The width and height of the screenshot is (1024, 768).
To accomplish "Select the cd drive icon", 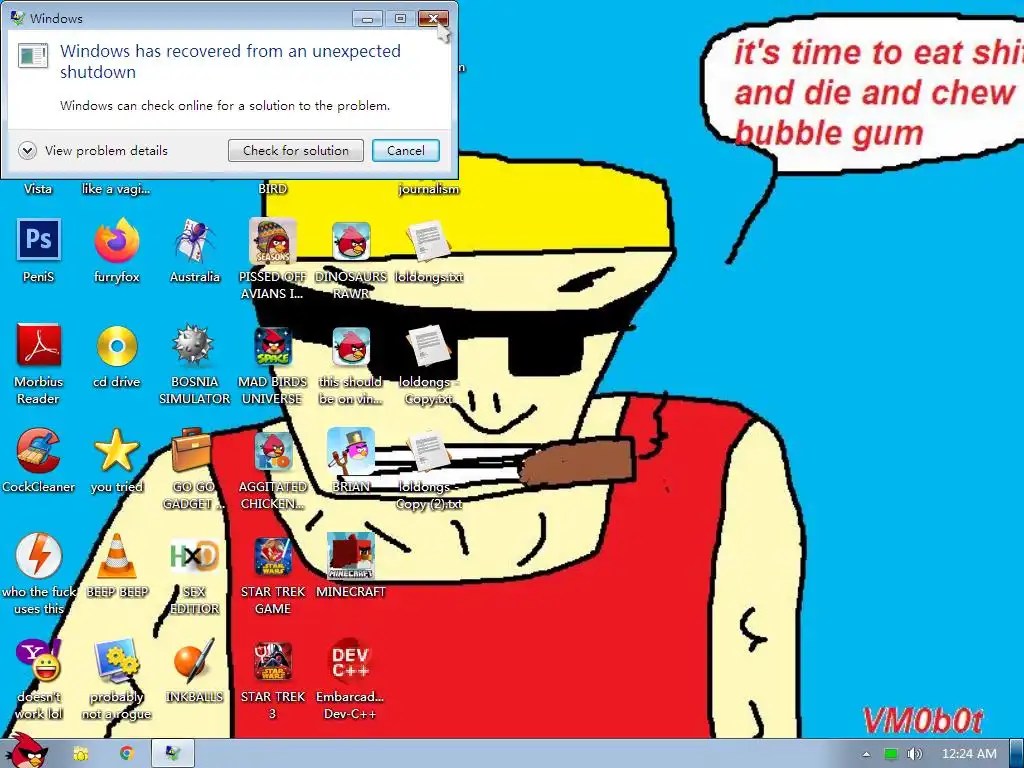I will (116, 345).
